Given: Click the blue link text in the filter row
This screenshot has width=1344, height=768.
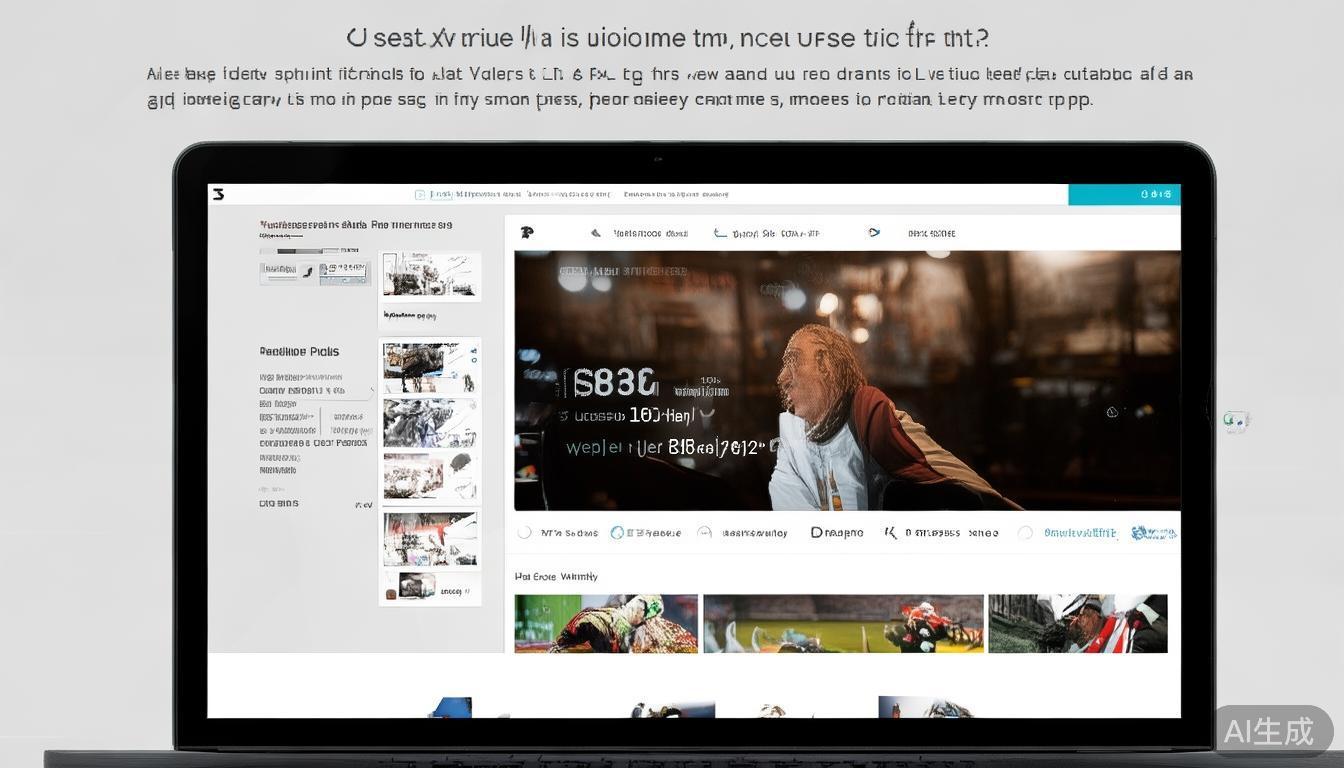Looking at the screenshot, I should click(1080, 533).
